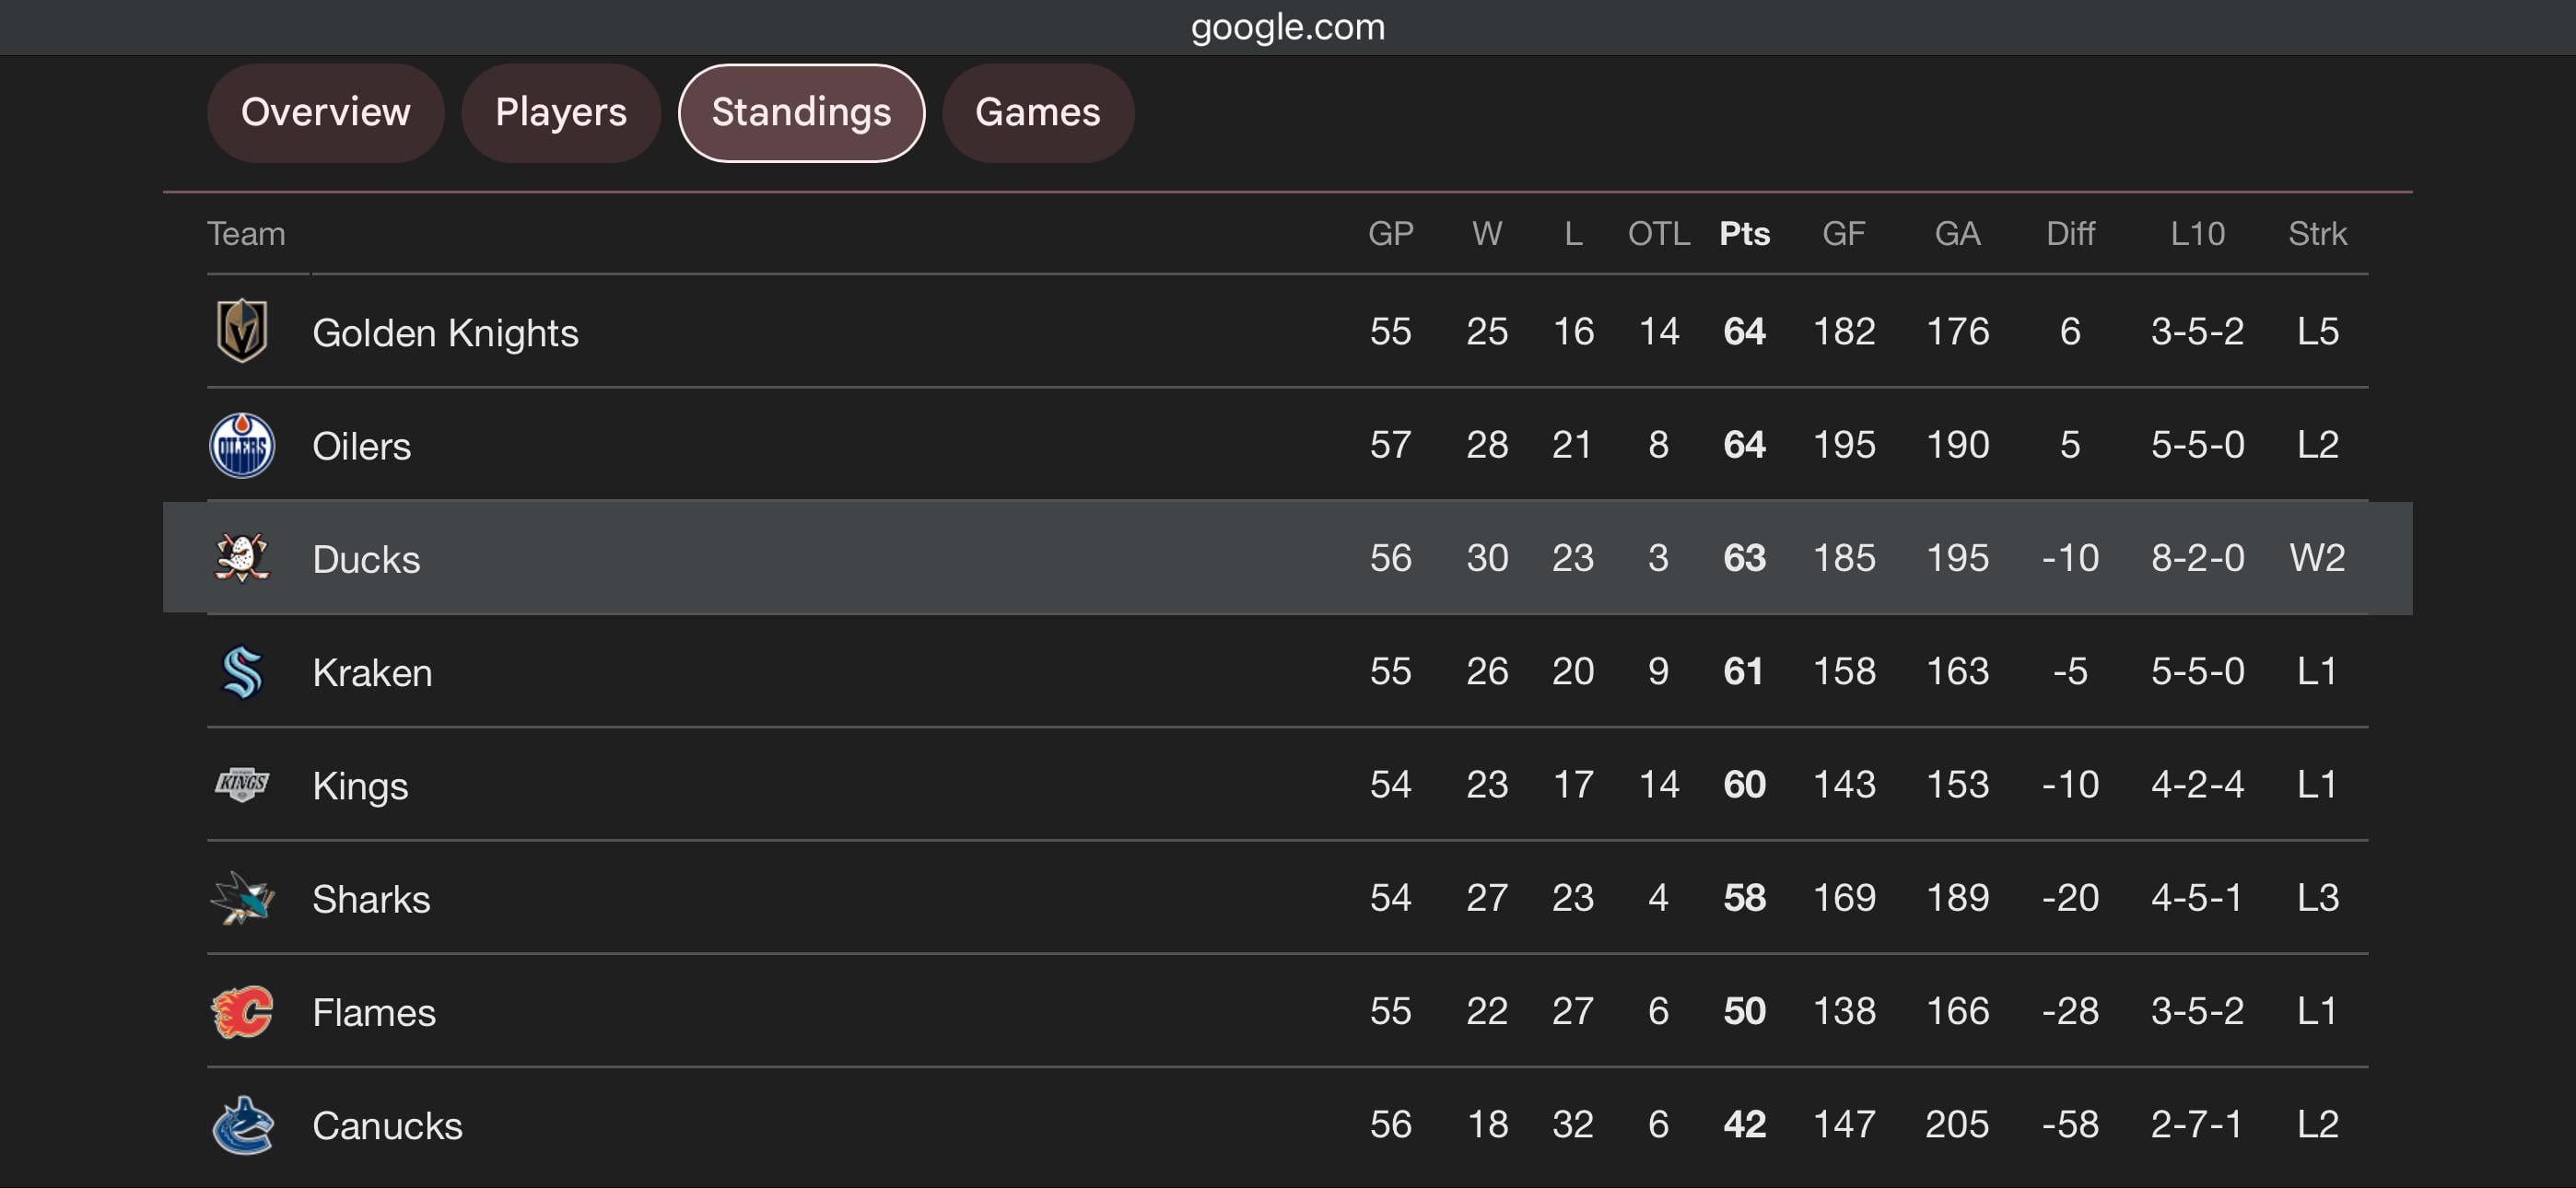Click the Canucks team name
This screenshot has height=1188, width=2576.
387,1126
